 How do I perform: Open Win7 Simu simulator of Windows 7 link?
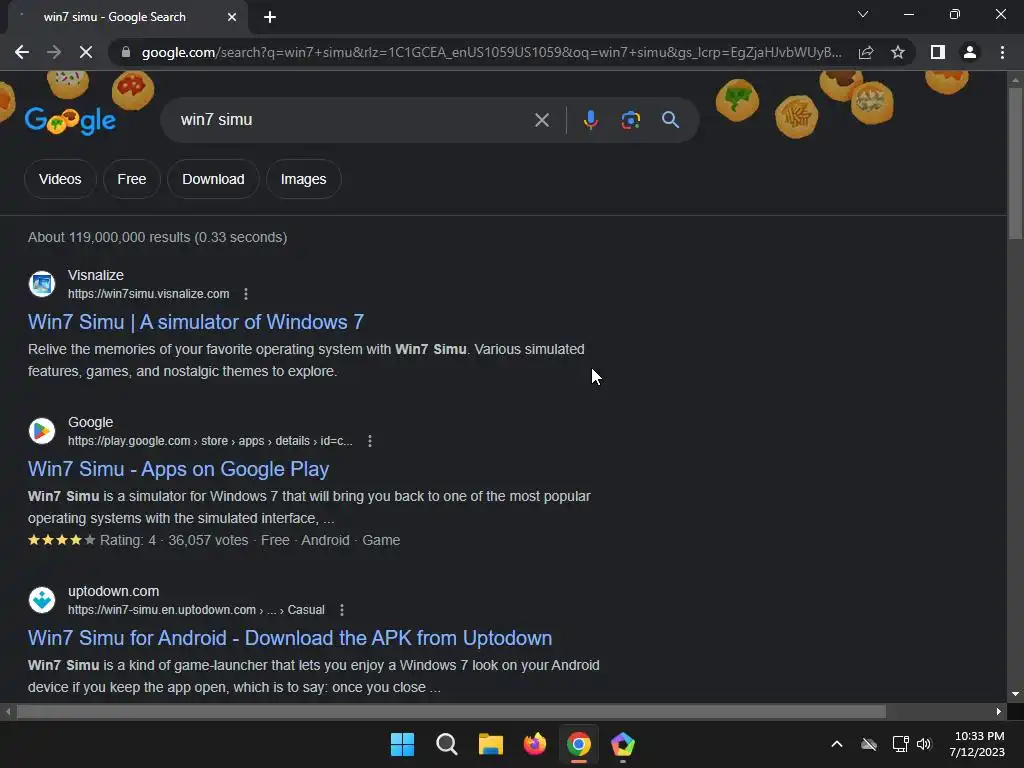pos(196,322)
